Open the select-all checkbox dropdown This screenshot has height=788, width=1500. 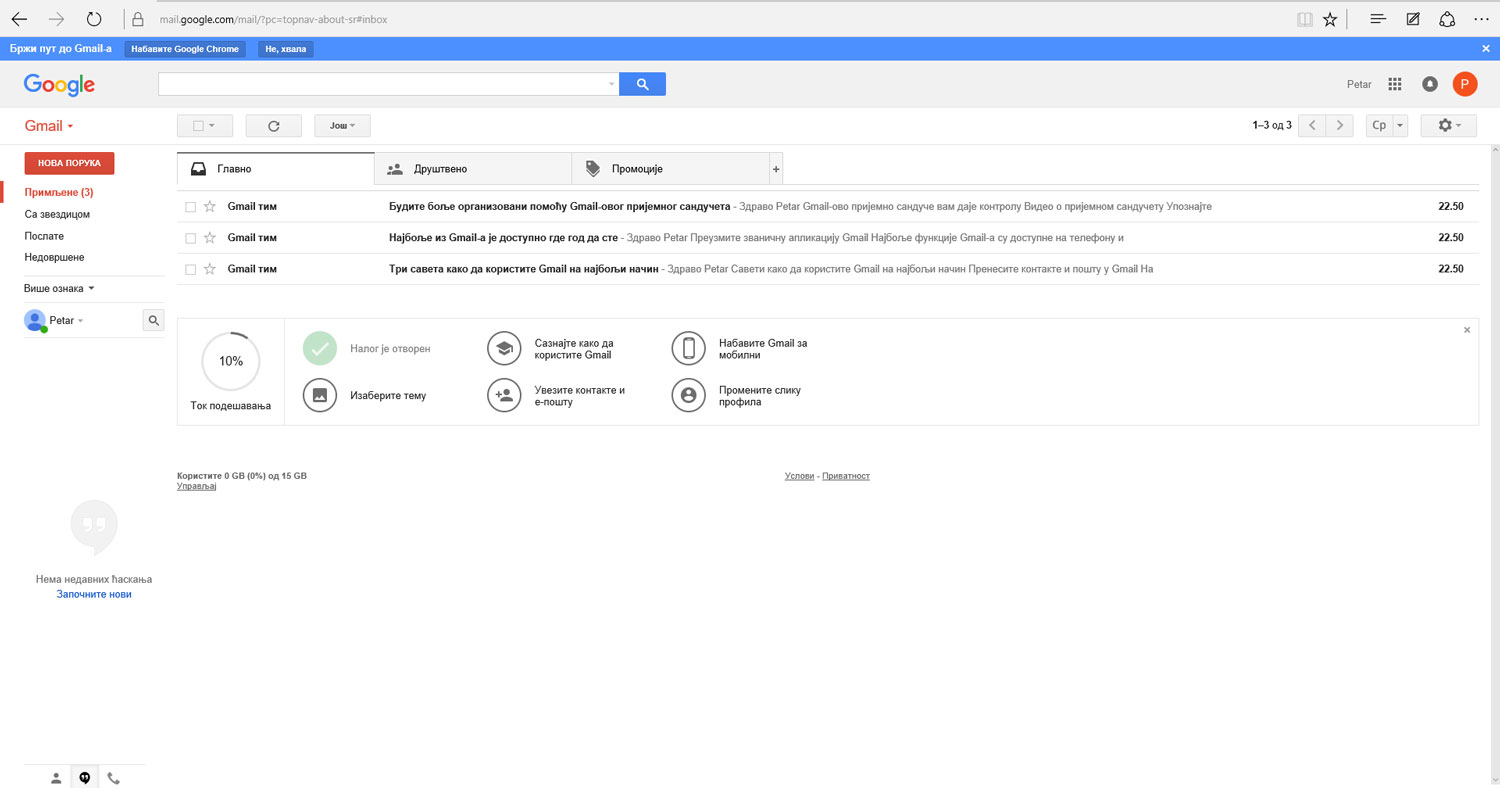pos(205,126)
